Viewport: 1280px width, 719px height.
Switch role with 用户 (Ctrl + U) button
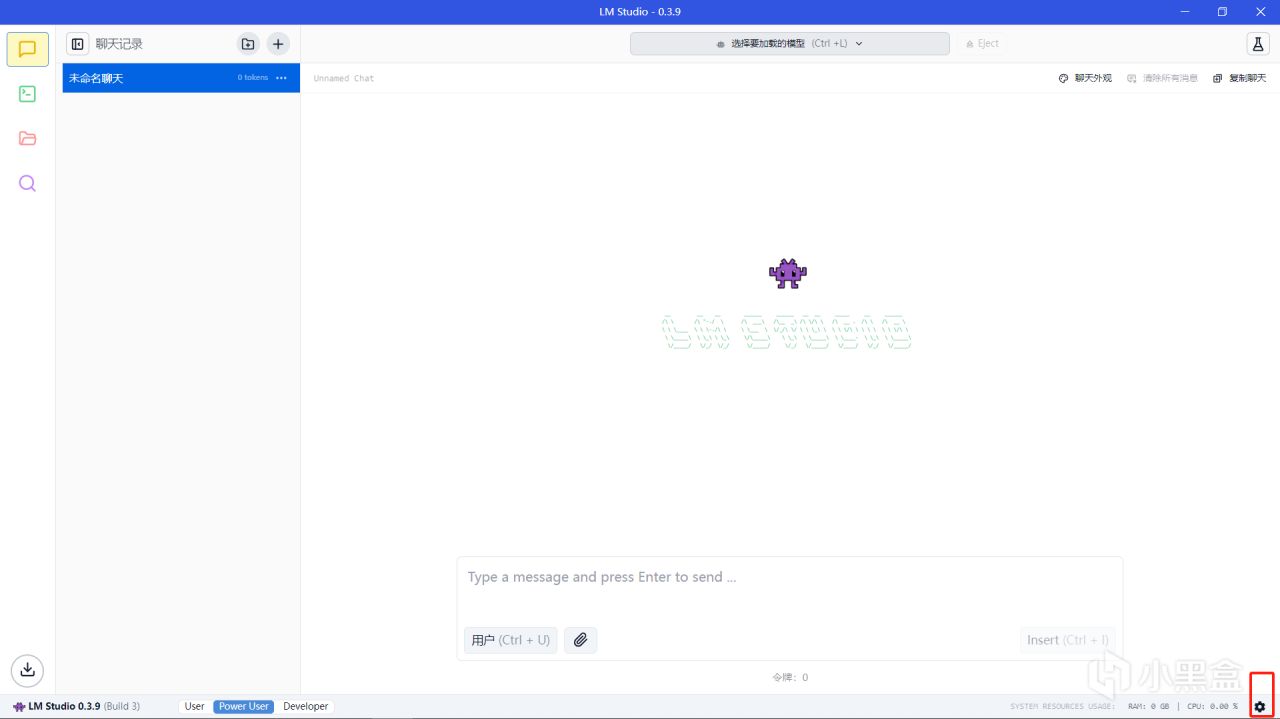[x=511, y=640]
